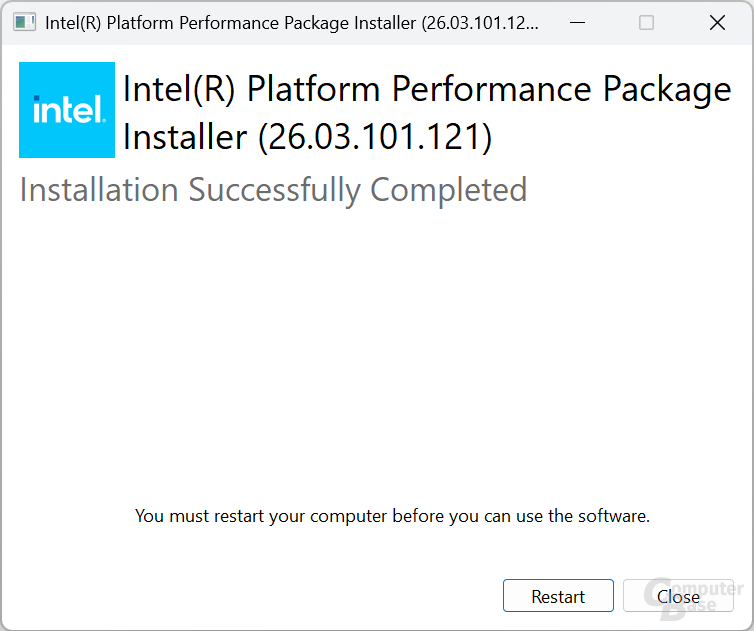The image size is (754, 631).
Task: Click the installer icon in the title bar
Action: tap(24, 23)
